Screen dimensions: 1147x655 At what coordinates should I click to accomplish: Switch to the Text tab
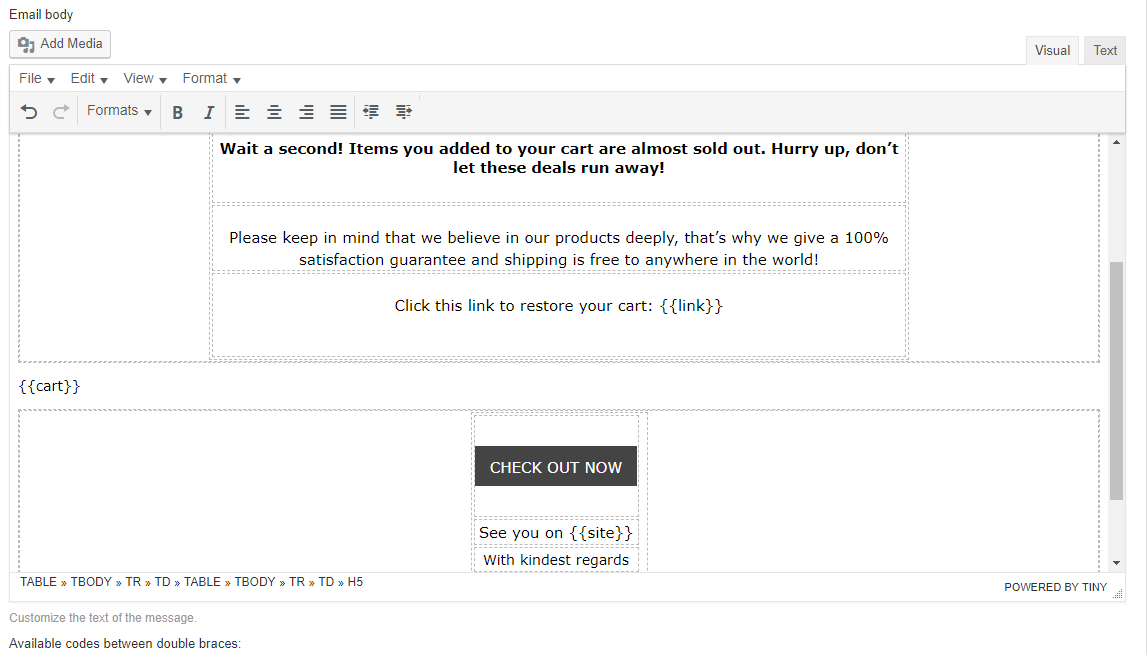tap(1104, 51)
